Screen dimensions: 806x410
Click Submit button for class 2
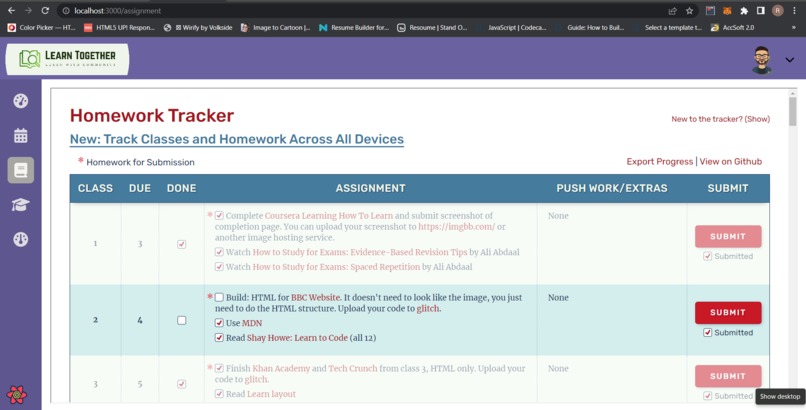tap(728, 312)
